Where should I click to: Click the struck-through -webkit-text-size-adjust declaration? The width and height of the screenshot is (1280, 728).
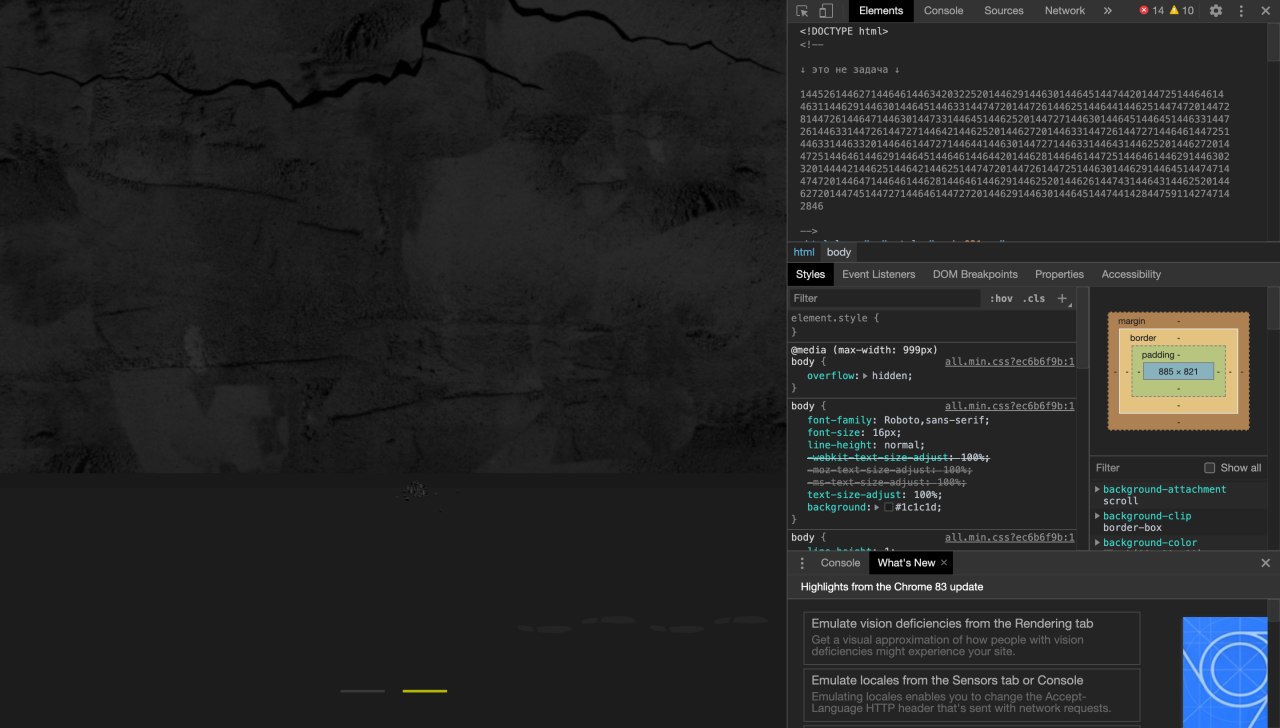[899, 457]
